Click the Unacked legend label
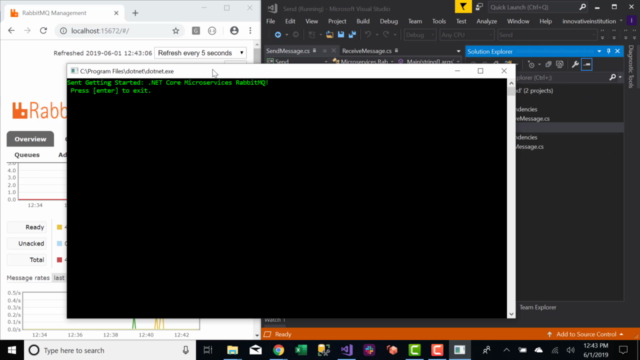The image size is (640, 360). (31, 244)
